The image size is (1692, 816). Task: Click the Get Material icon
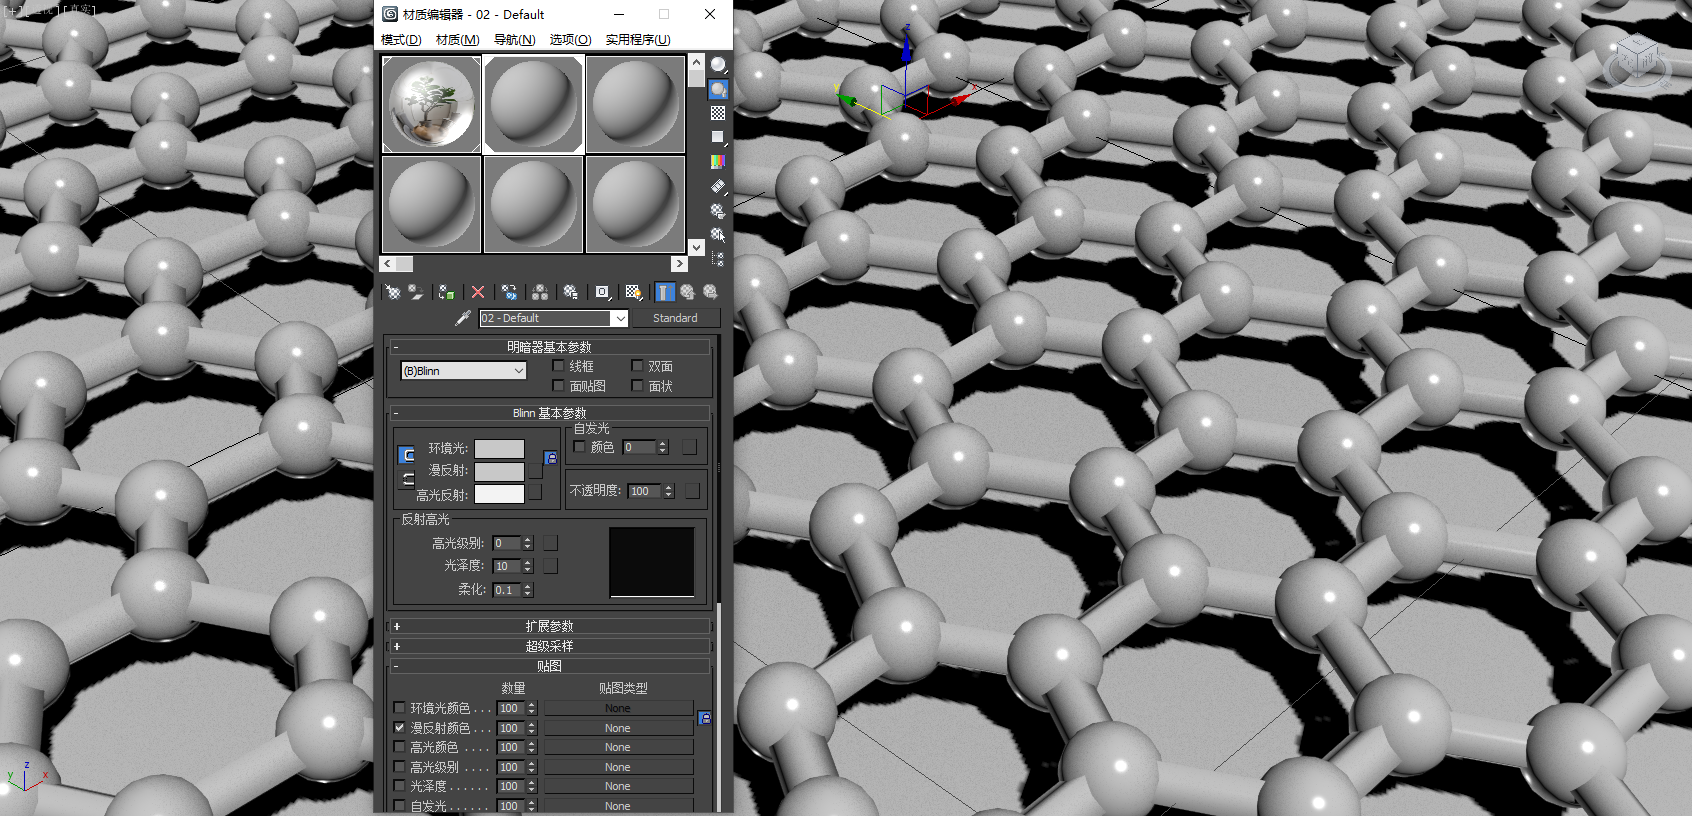(393, 292)
